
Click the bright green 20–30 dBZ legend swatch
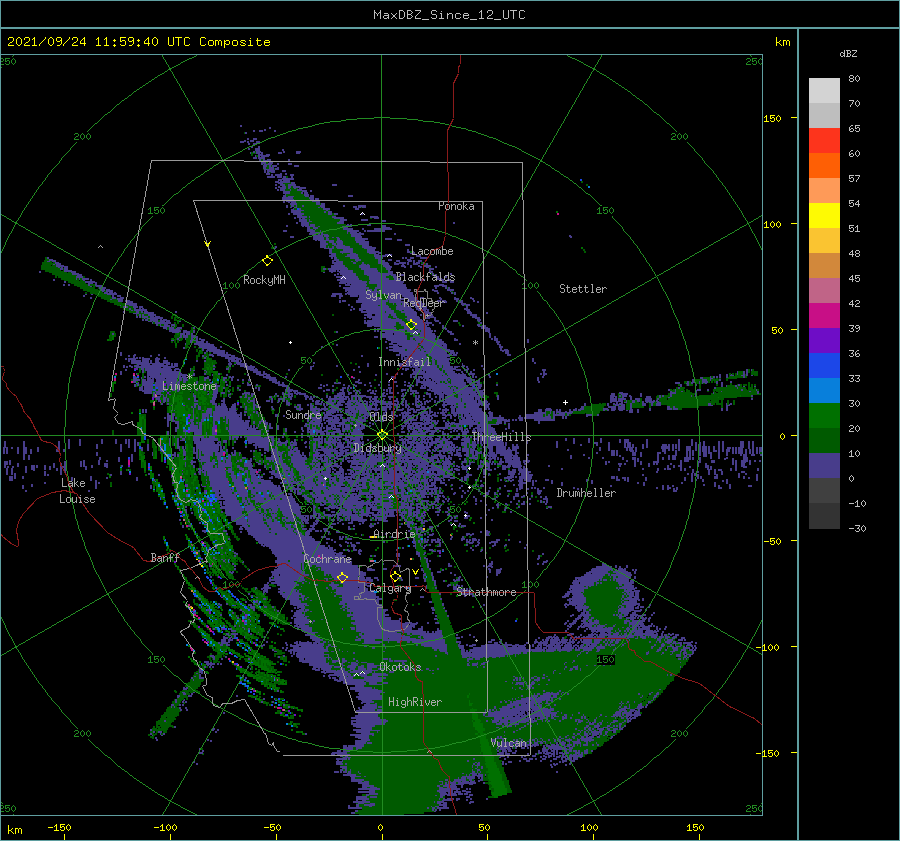pyautogui.click(x=824, y=415)
